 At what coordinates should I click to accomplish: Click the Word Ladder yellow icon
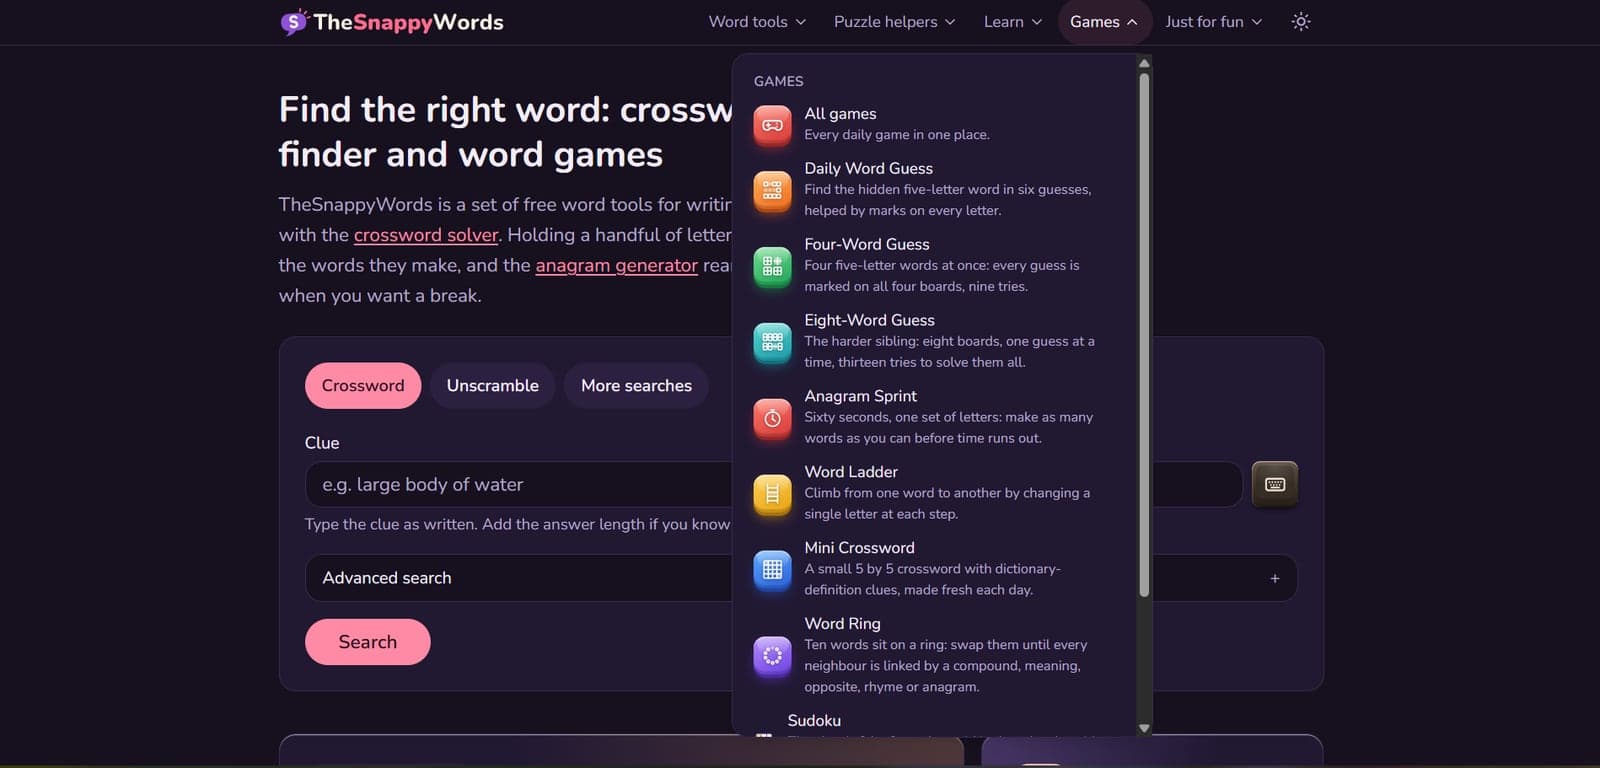[x=772, y=494]
